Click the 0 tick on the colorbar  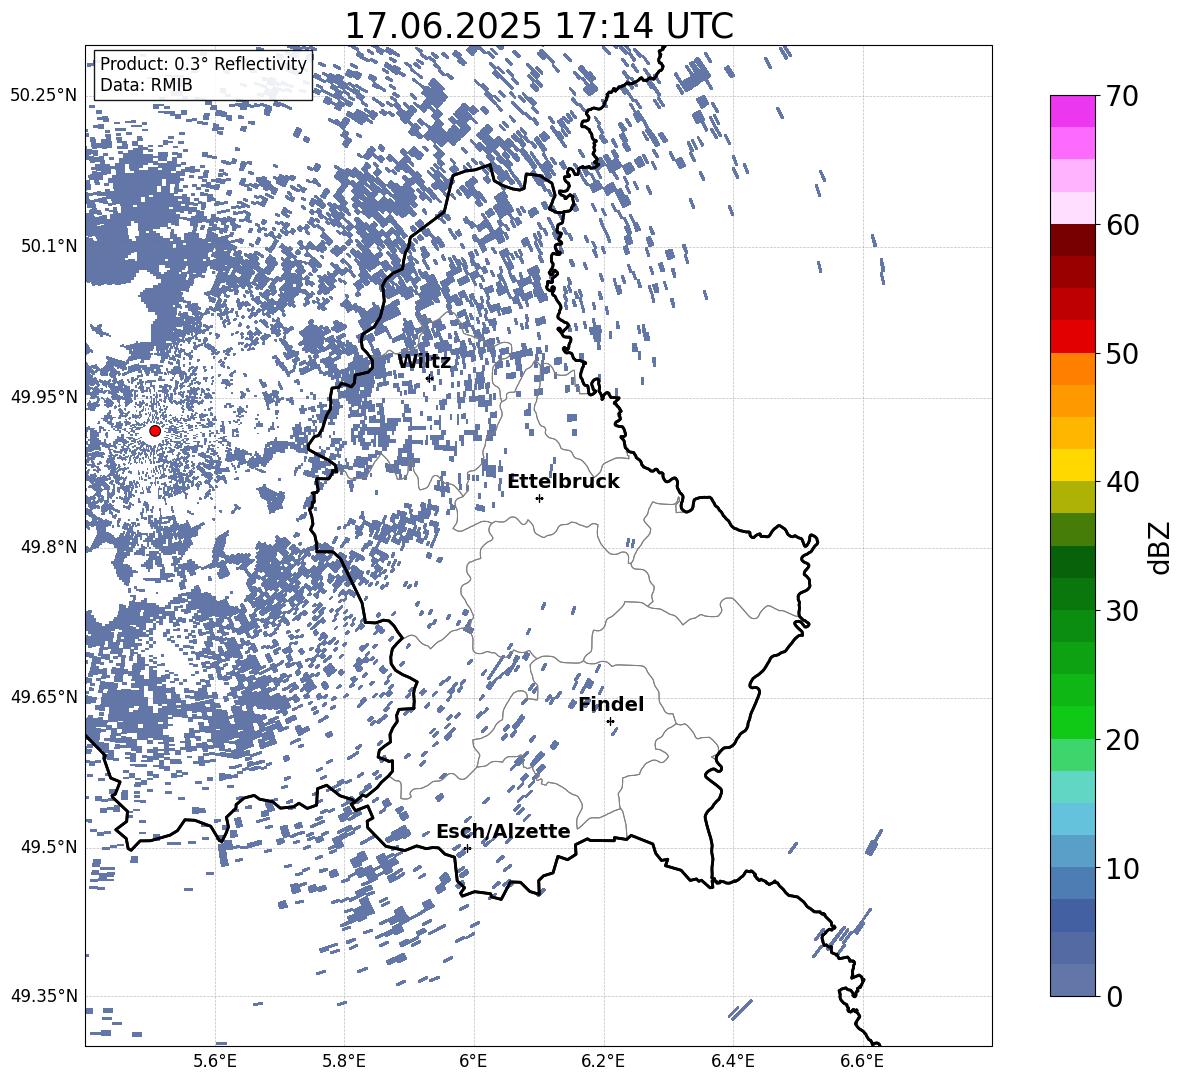[1113, 996]
